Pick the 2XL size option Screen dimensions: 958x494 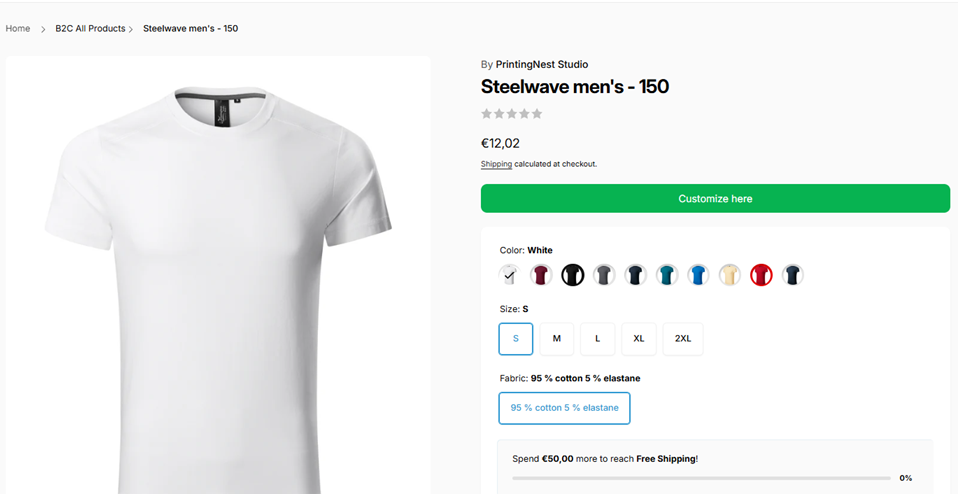683,339
